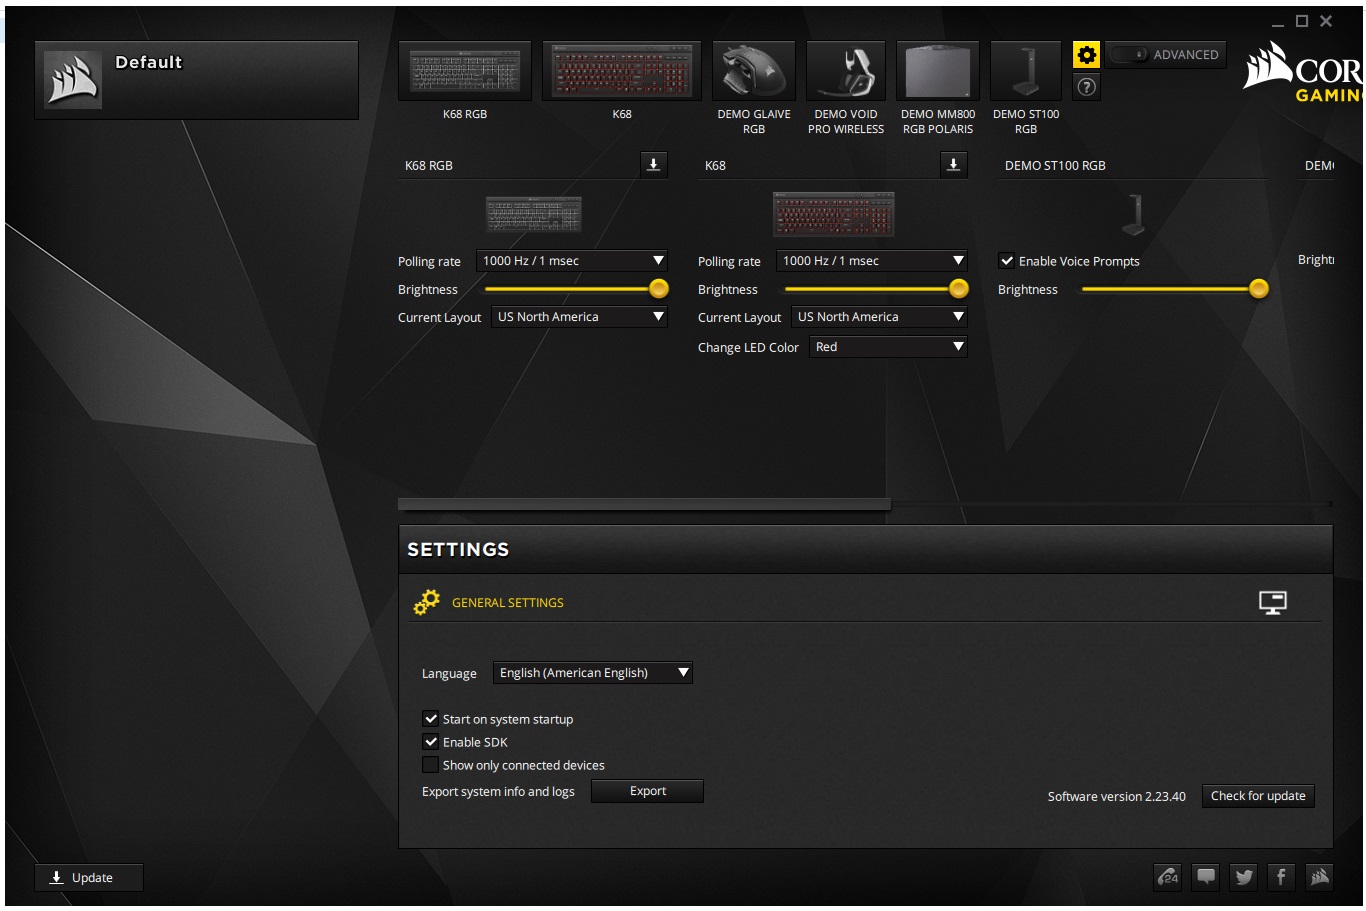Click the DEMO ST100 RGB panel title
Viewport: 1366px width, 911px height.
[1055, 166]
